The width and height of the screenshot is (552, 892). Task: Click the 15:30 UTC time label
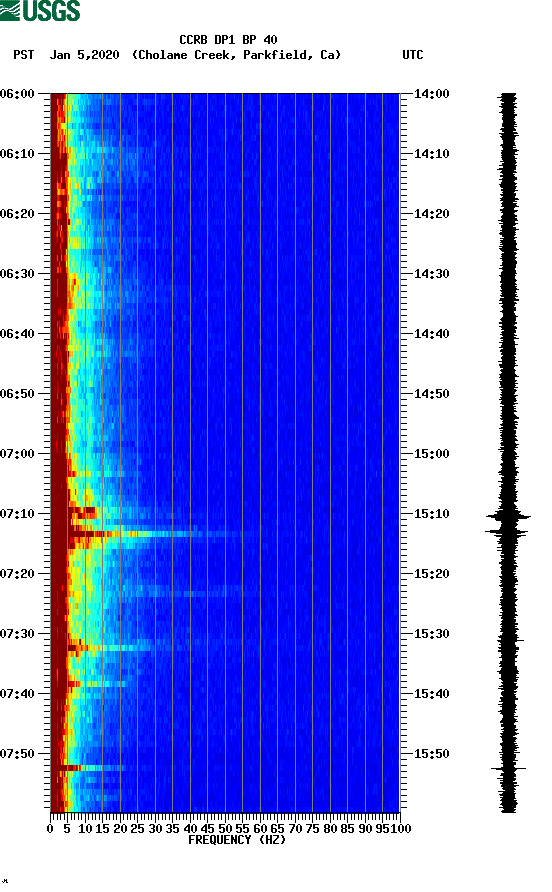click(x=431, y=634)
